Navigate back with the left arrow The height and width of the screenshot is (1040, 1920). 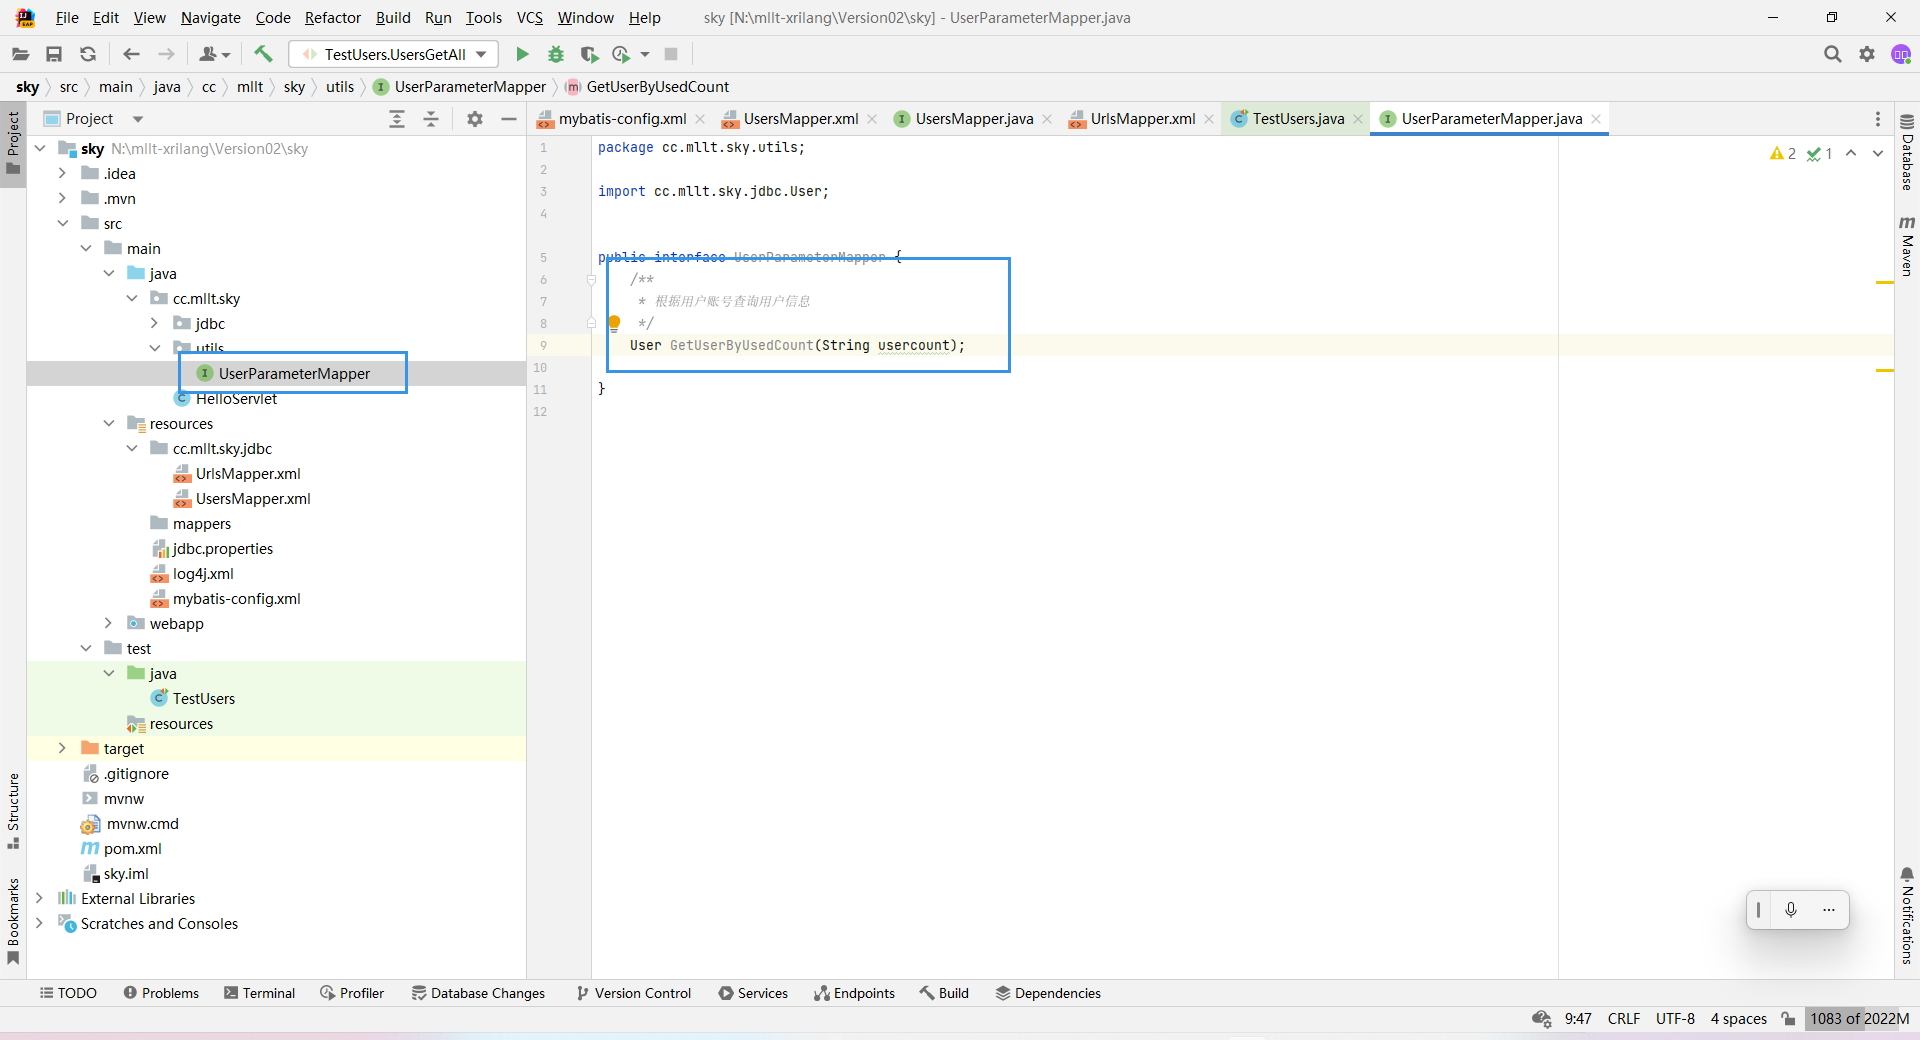coord(131,54)
